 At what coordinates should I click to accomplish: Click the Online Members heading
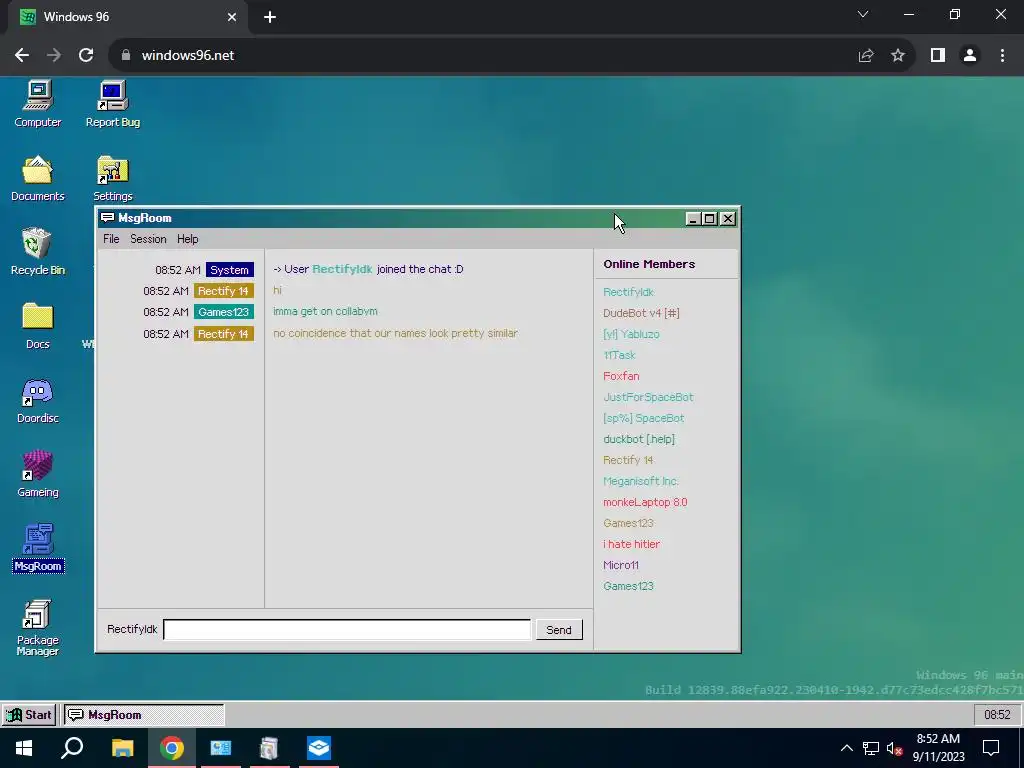click(x=649, y=264)
